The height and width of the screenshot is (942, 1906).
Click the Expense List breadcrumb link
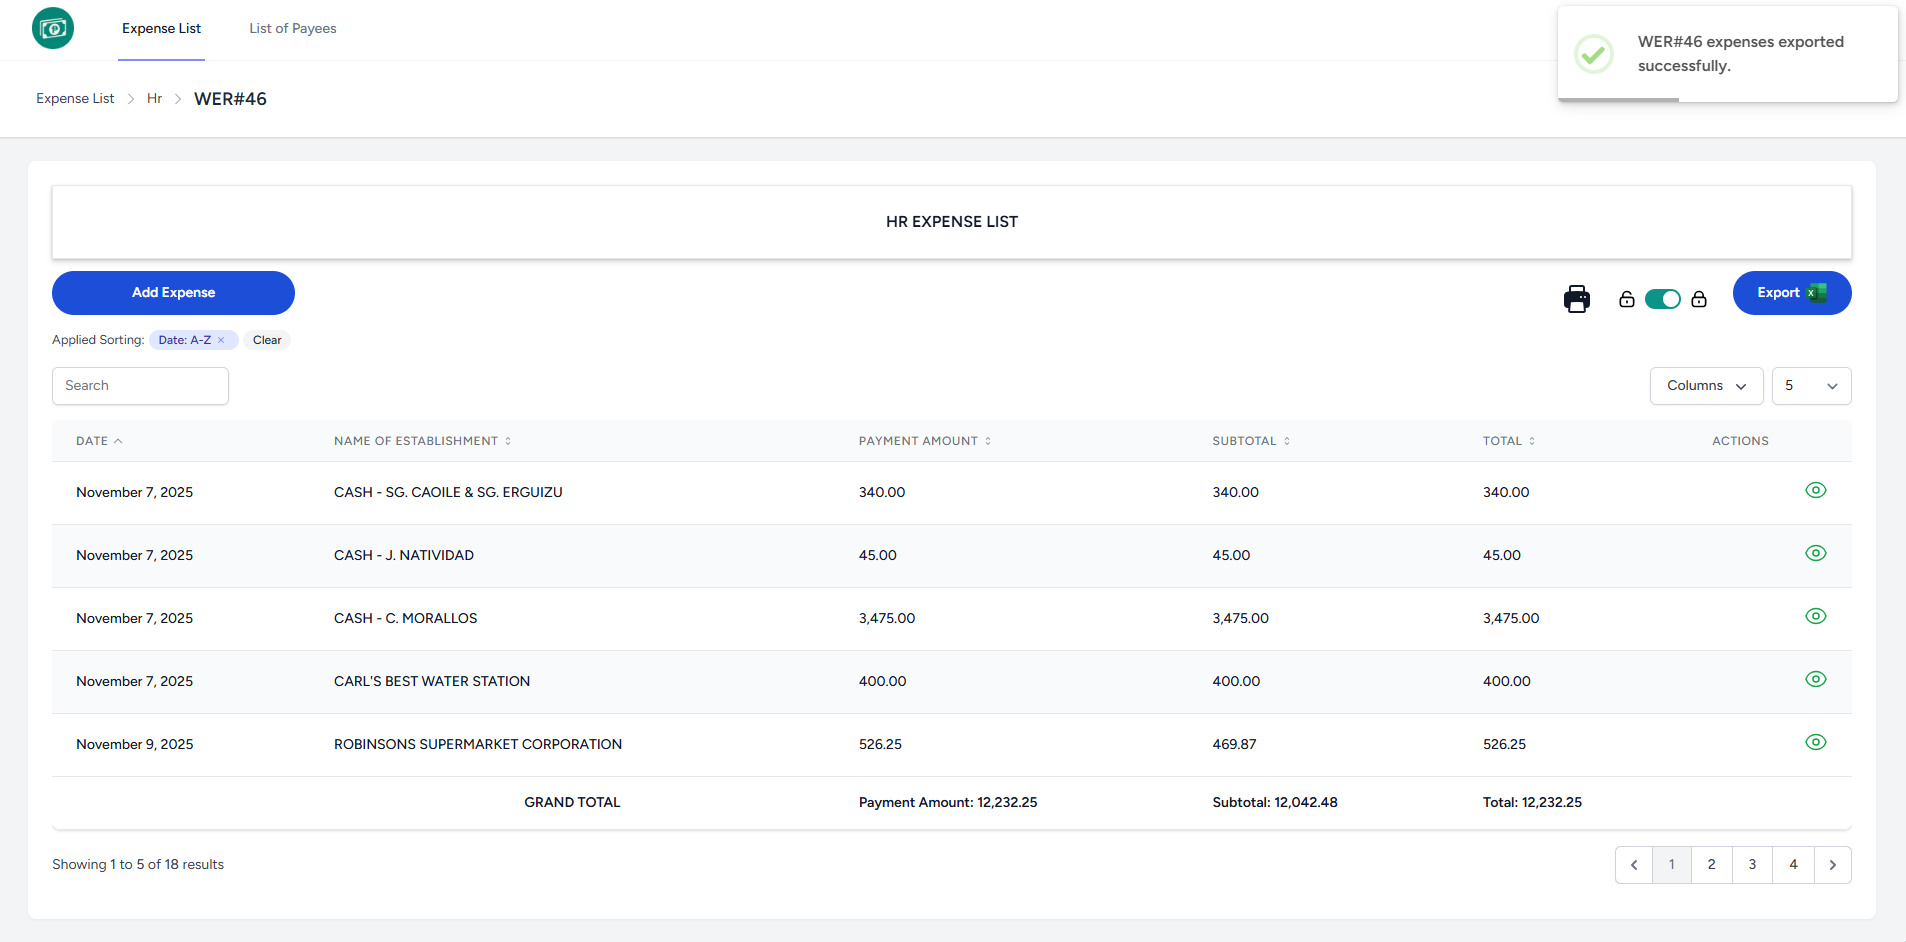(x=75, y=99)
